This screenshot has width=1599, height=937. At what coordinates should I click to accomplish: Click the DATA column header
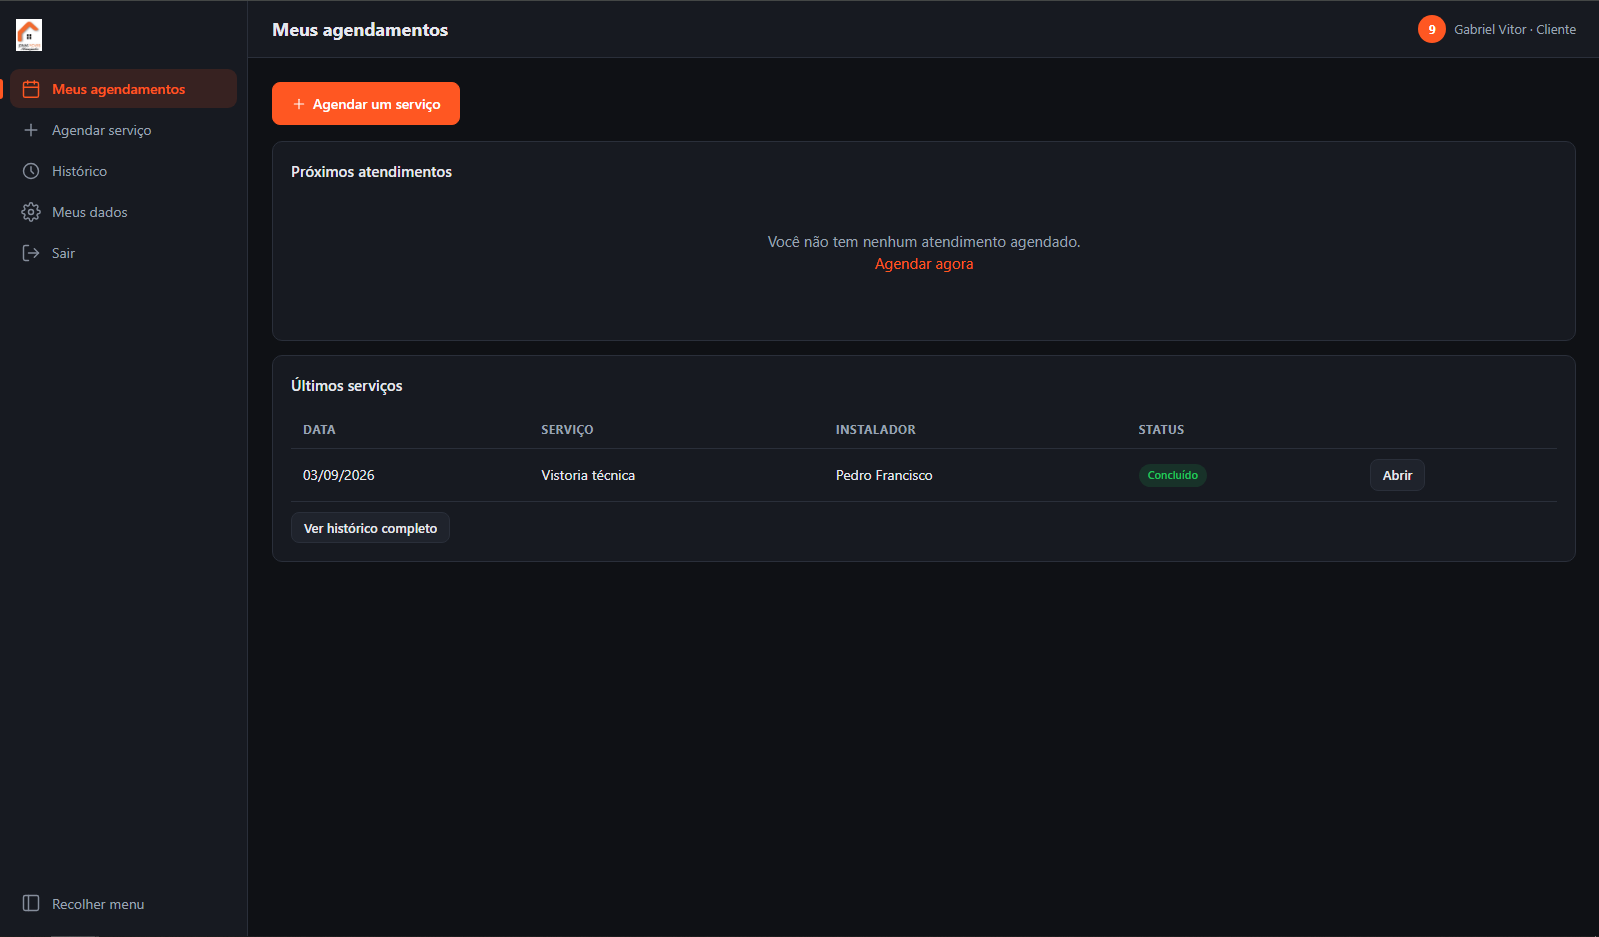(319, 430)
